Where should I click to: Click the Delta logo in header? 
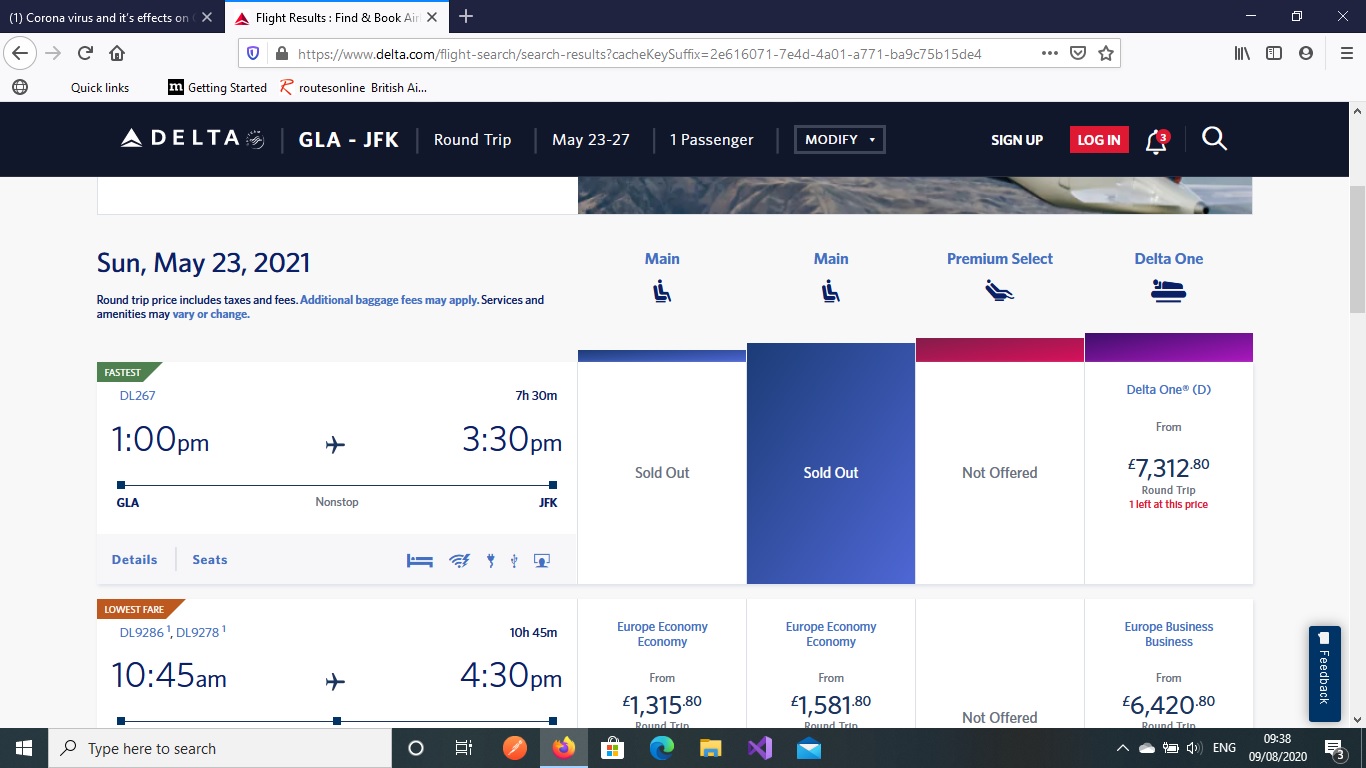click(x=192, y=139)
